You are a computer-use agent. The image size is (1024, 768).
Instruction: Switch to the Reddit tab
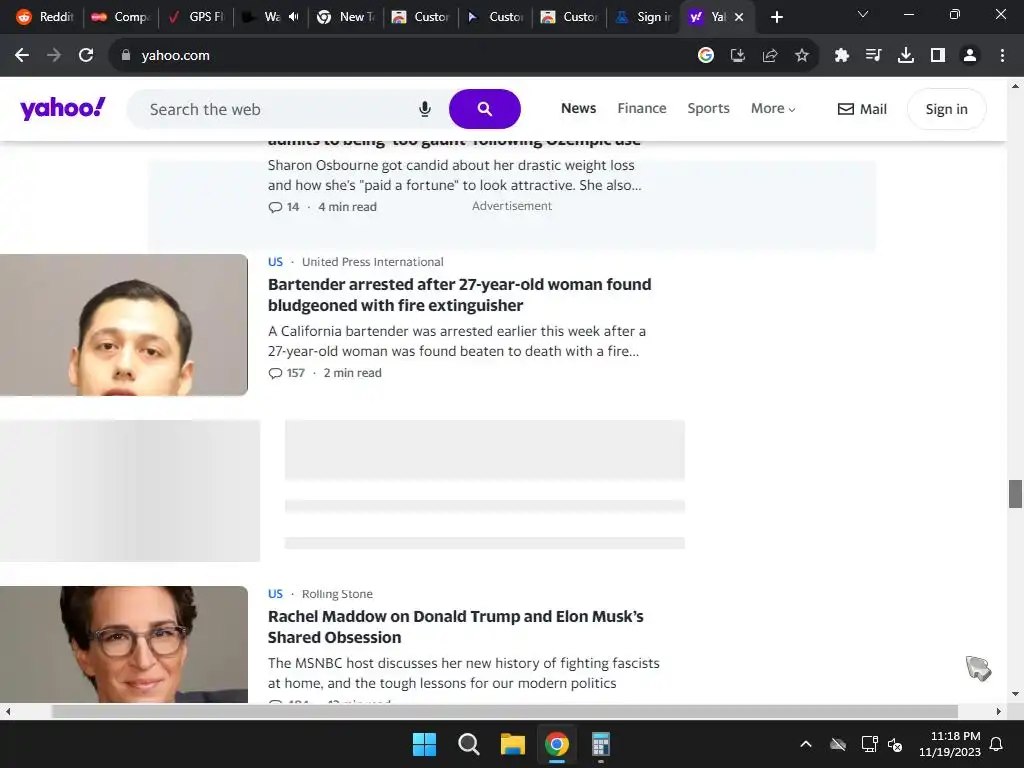(x=45, y=17)
